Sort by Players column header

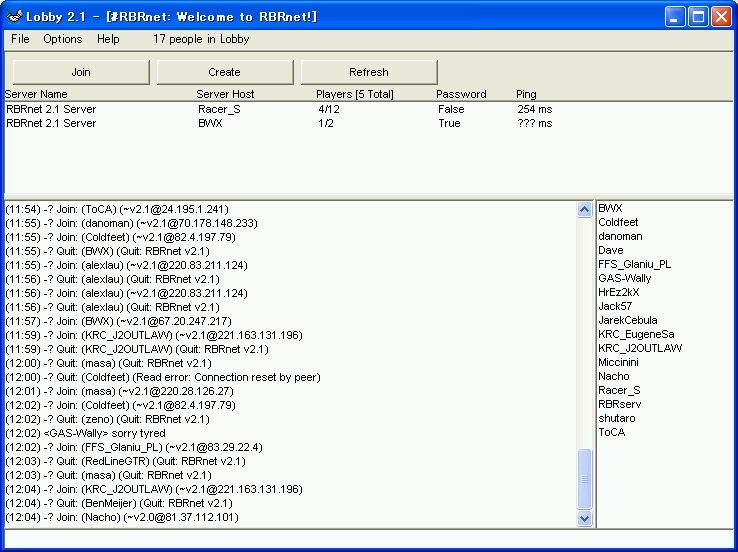[x=354, y=94]
